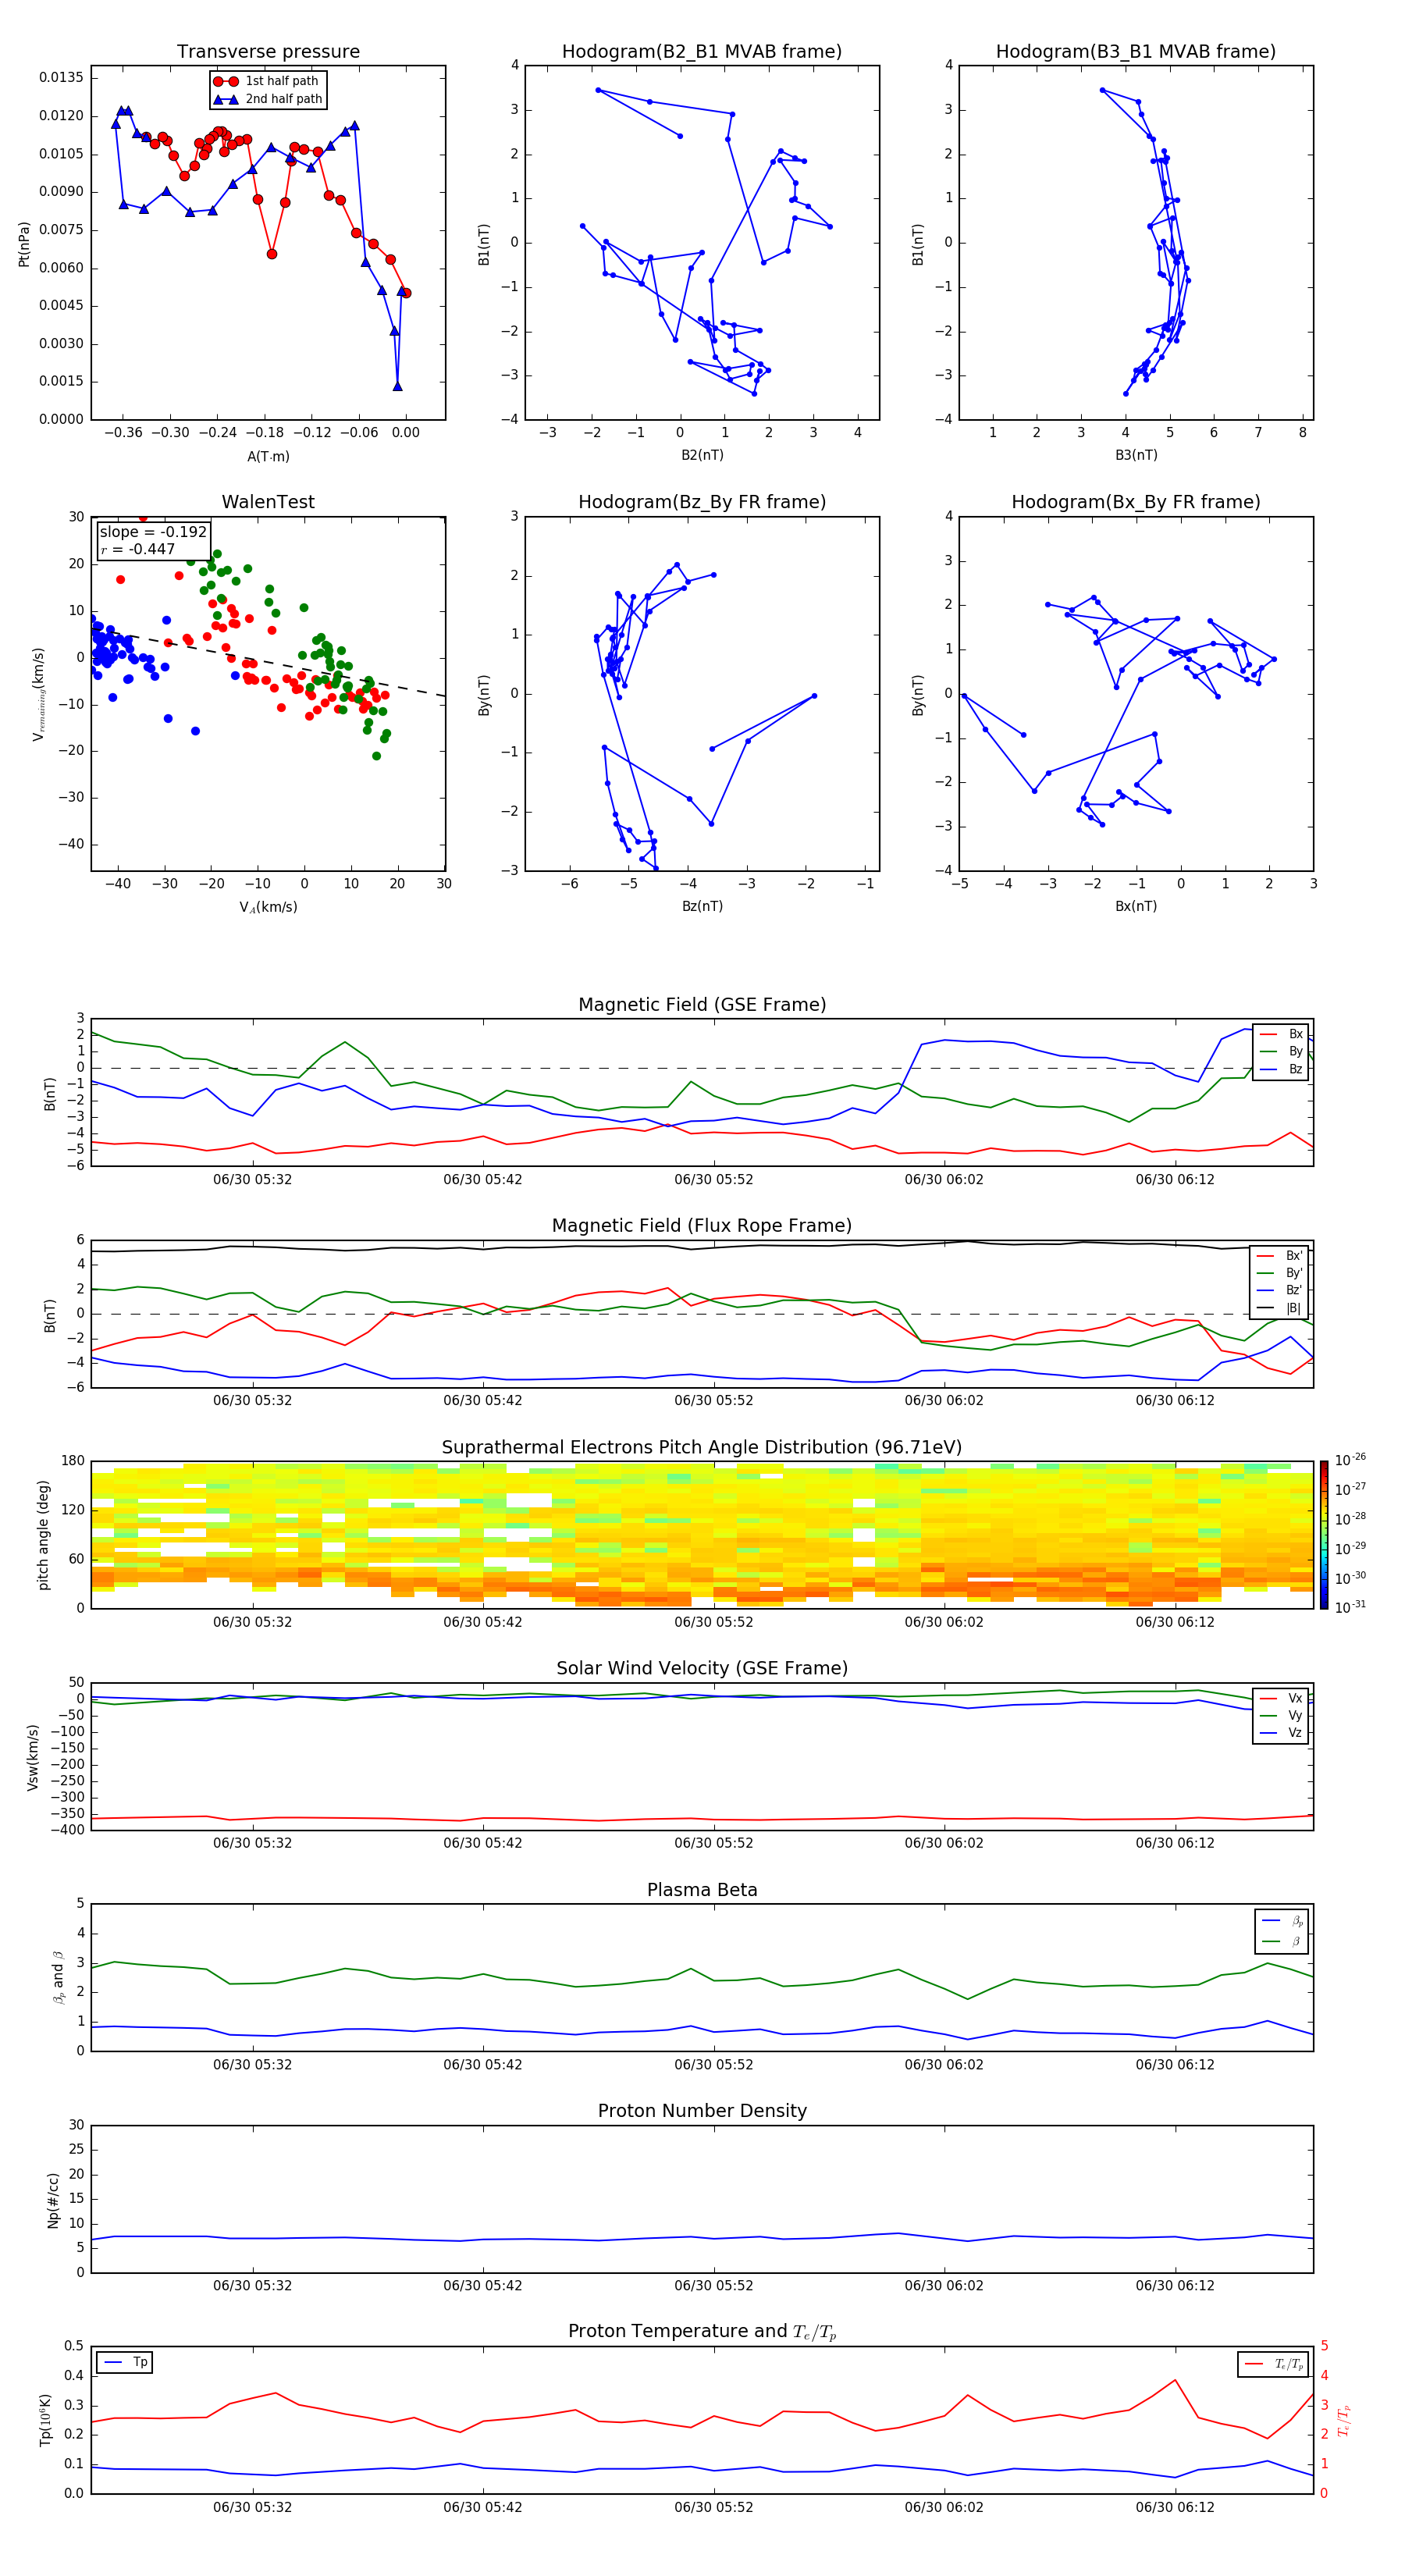The image size is (1405, 2576).
Task: Select "By'" in the Flux Rope legend
Action: coord(1280,1273)
